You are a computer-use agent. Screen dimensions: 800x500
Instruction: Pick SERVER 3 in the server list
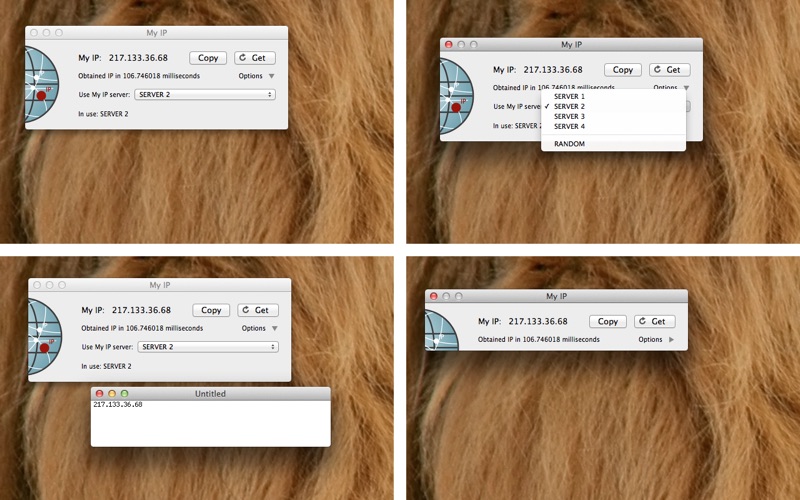(569, 116)
